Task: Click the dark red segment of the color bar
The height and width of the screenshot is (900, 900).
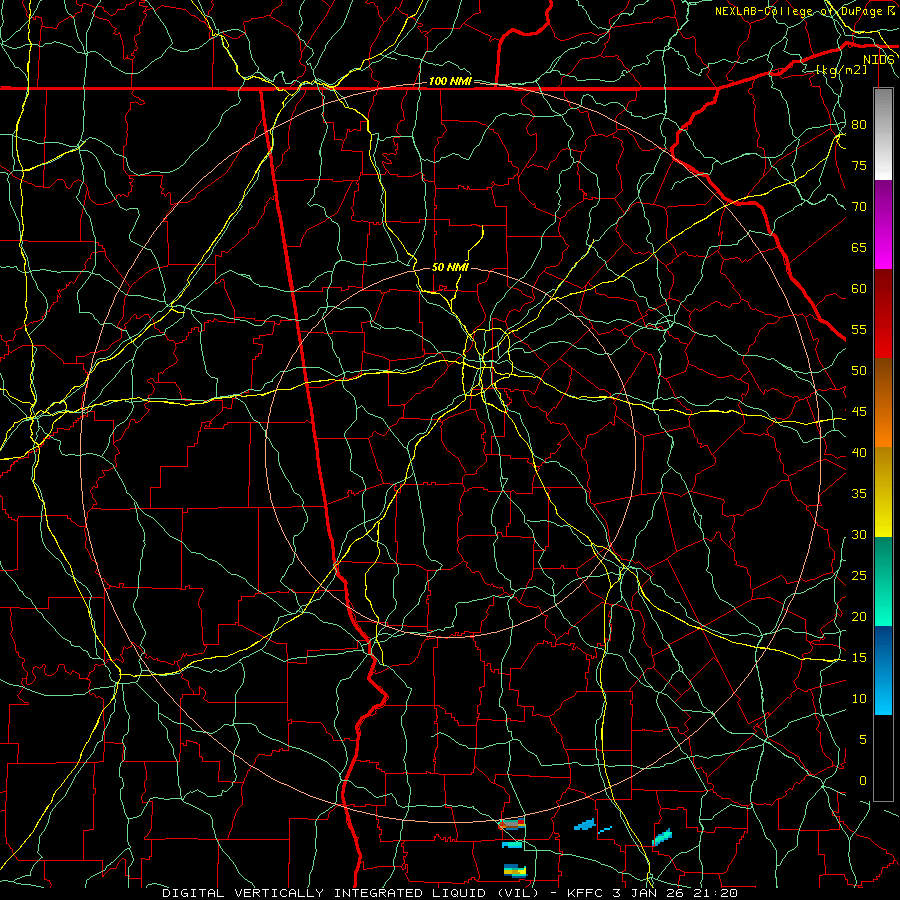Action: coord(883,313)
